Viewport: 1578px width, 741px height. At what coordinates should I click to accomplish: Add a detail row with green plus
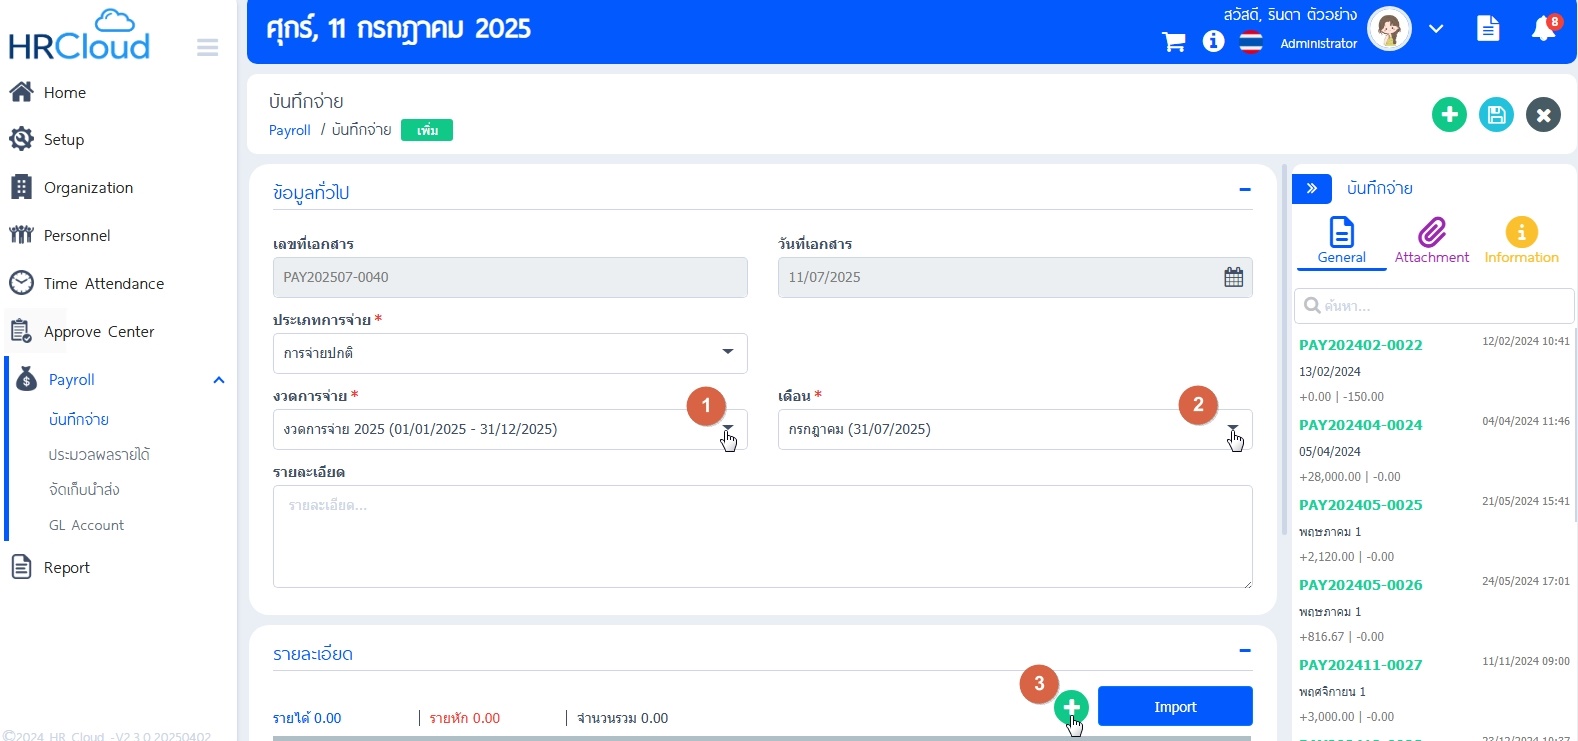click(1071, 707)
